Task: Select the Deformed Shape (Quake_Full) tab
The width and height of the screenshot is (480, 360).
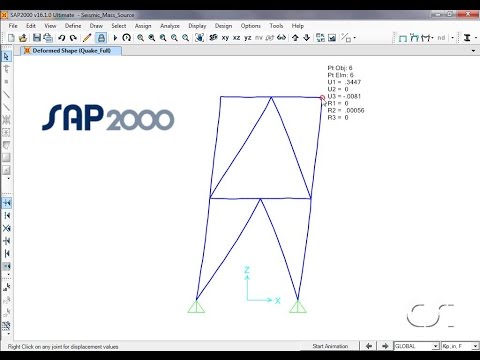Action: 71,51
